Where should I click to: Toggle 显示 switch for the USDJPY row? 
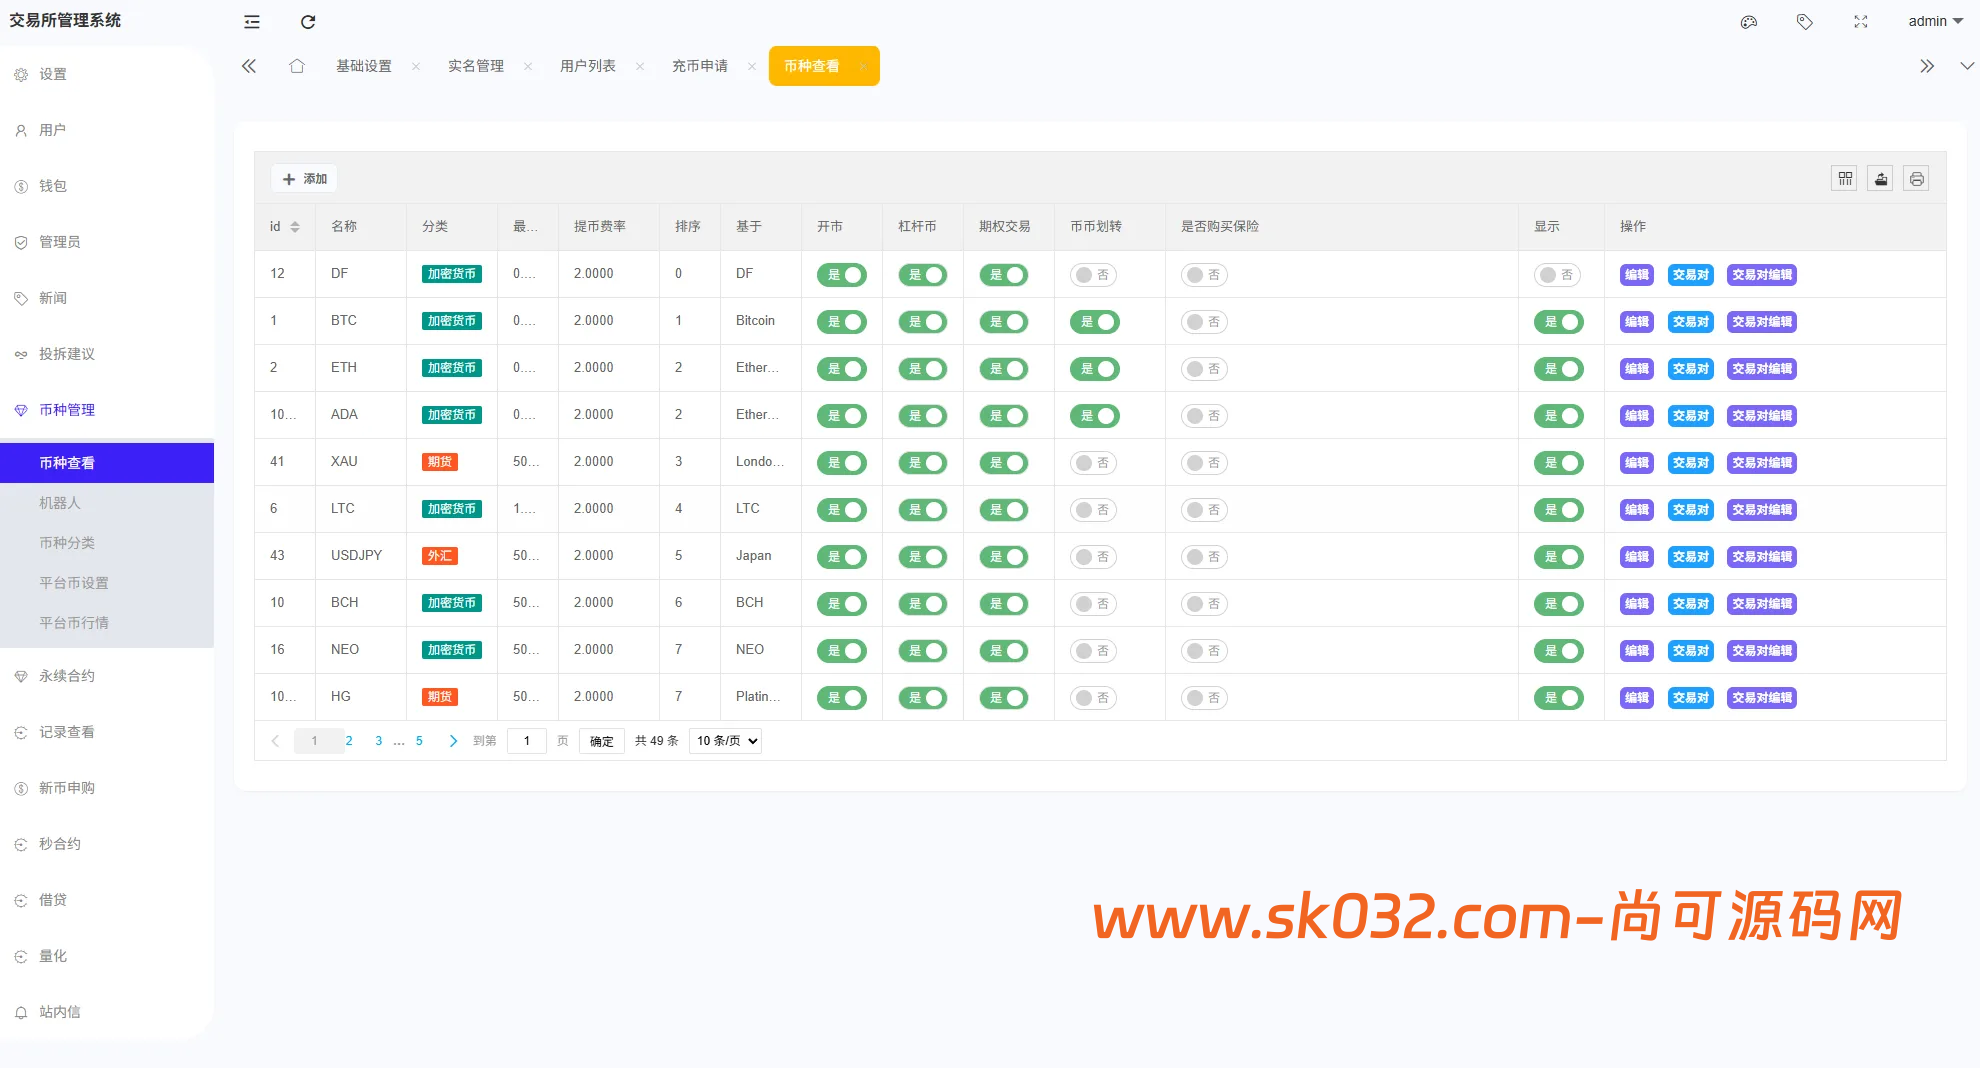(1559, 557)
